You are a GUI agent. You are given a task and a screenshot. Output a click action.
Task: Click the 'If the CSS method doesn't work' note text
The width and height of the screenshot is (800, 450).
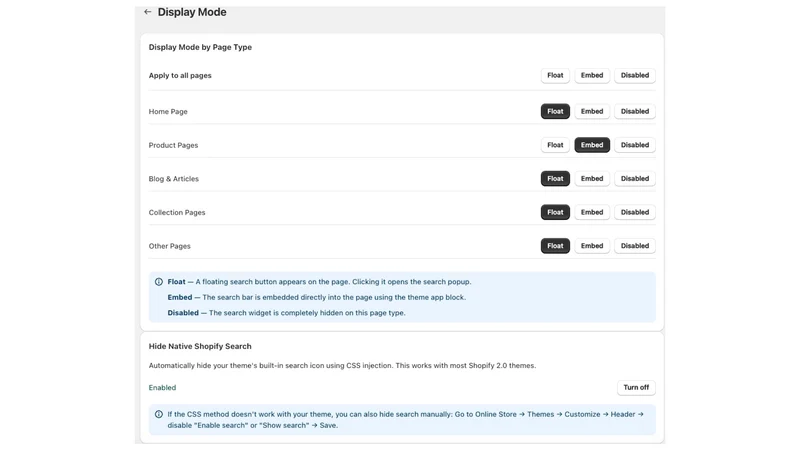tap(406, 420)
